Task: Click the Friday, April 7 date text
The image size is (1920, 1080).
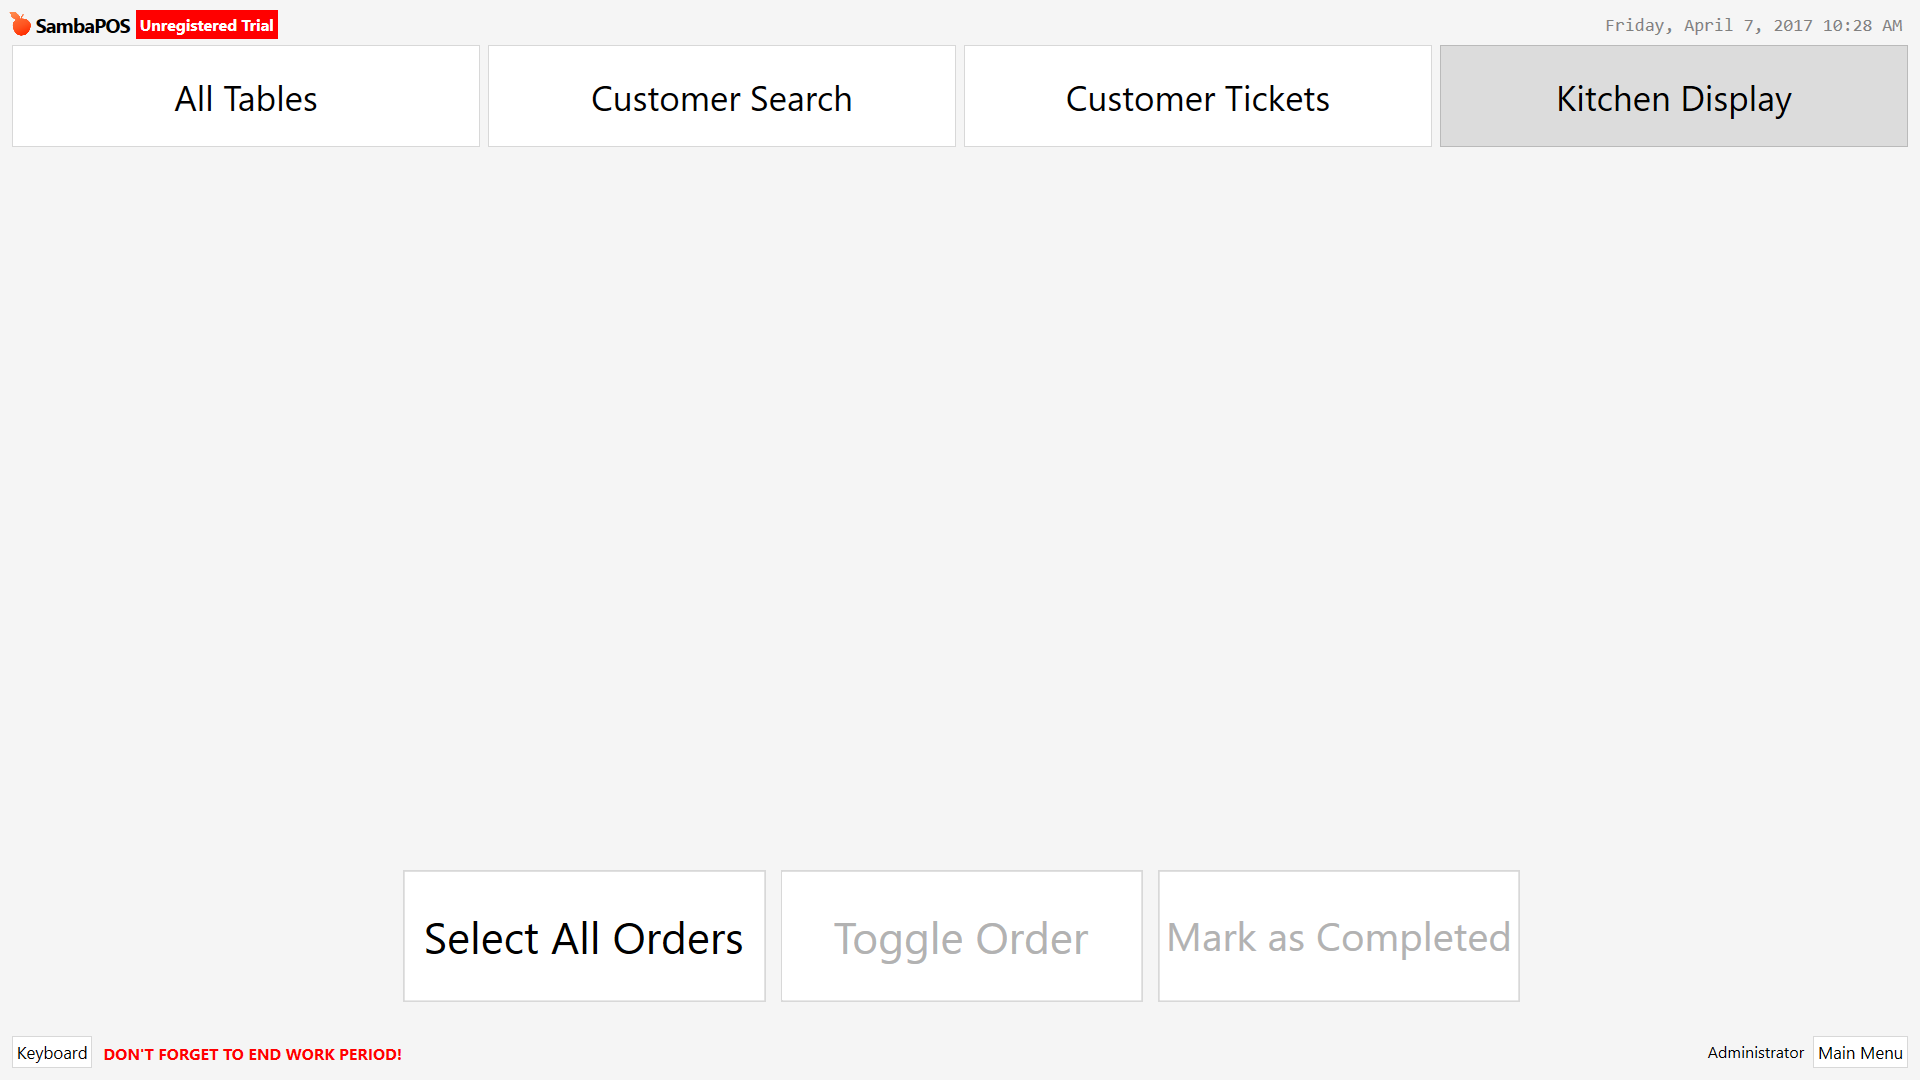Action: 1678,25
